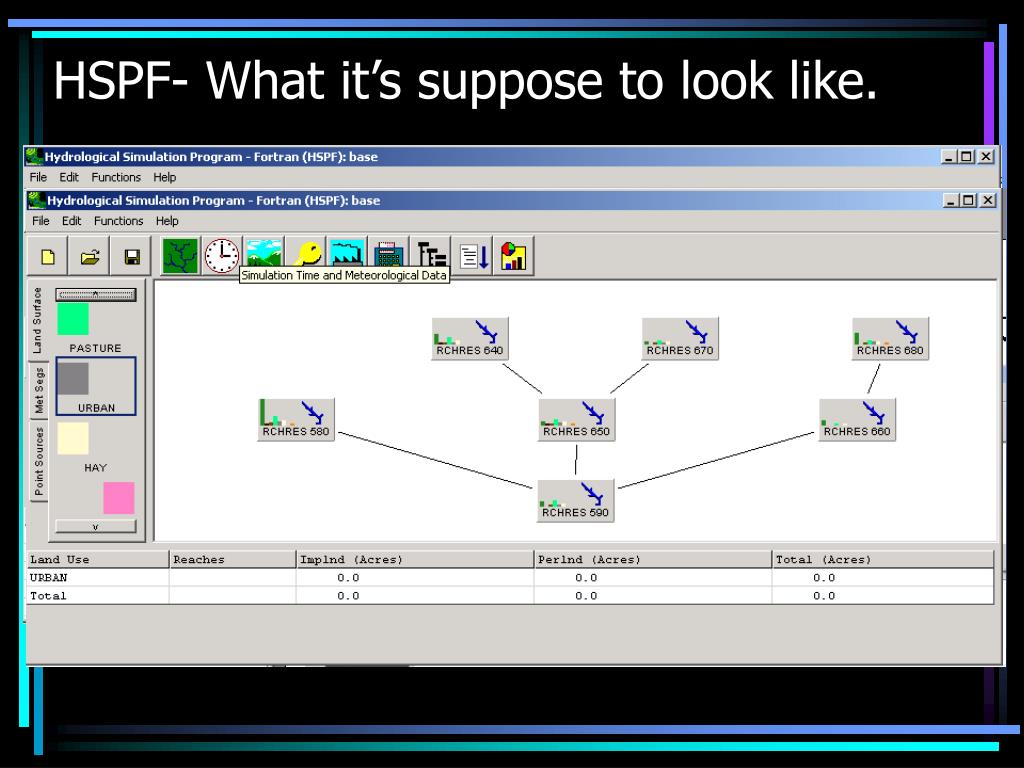The image size is (1024, 768).
Task: Open Functions menu in the front window
Action: [x=118, y=221]
